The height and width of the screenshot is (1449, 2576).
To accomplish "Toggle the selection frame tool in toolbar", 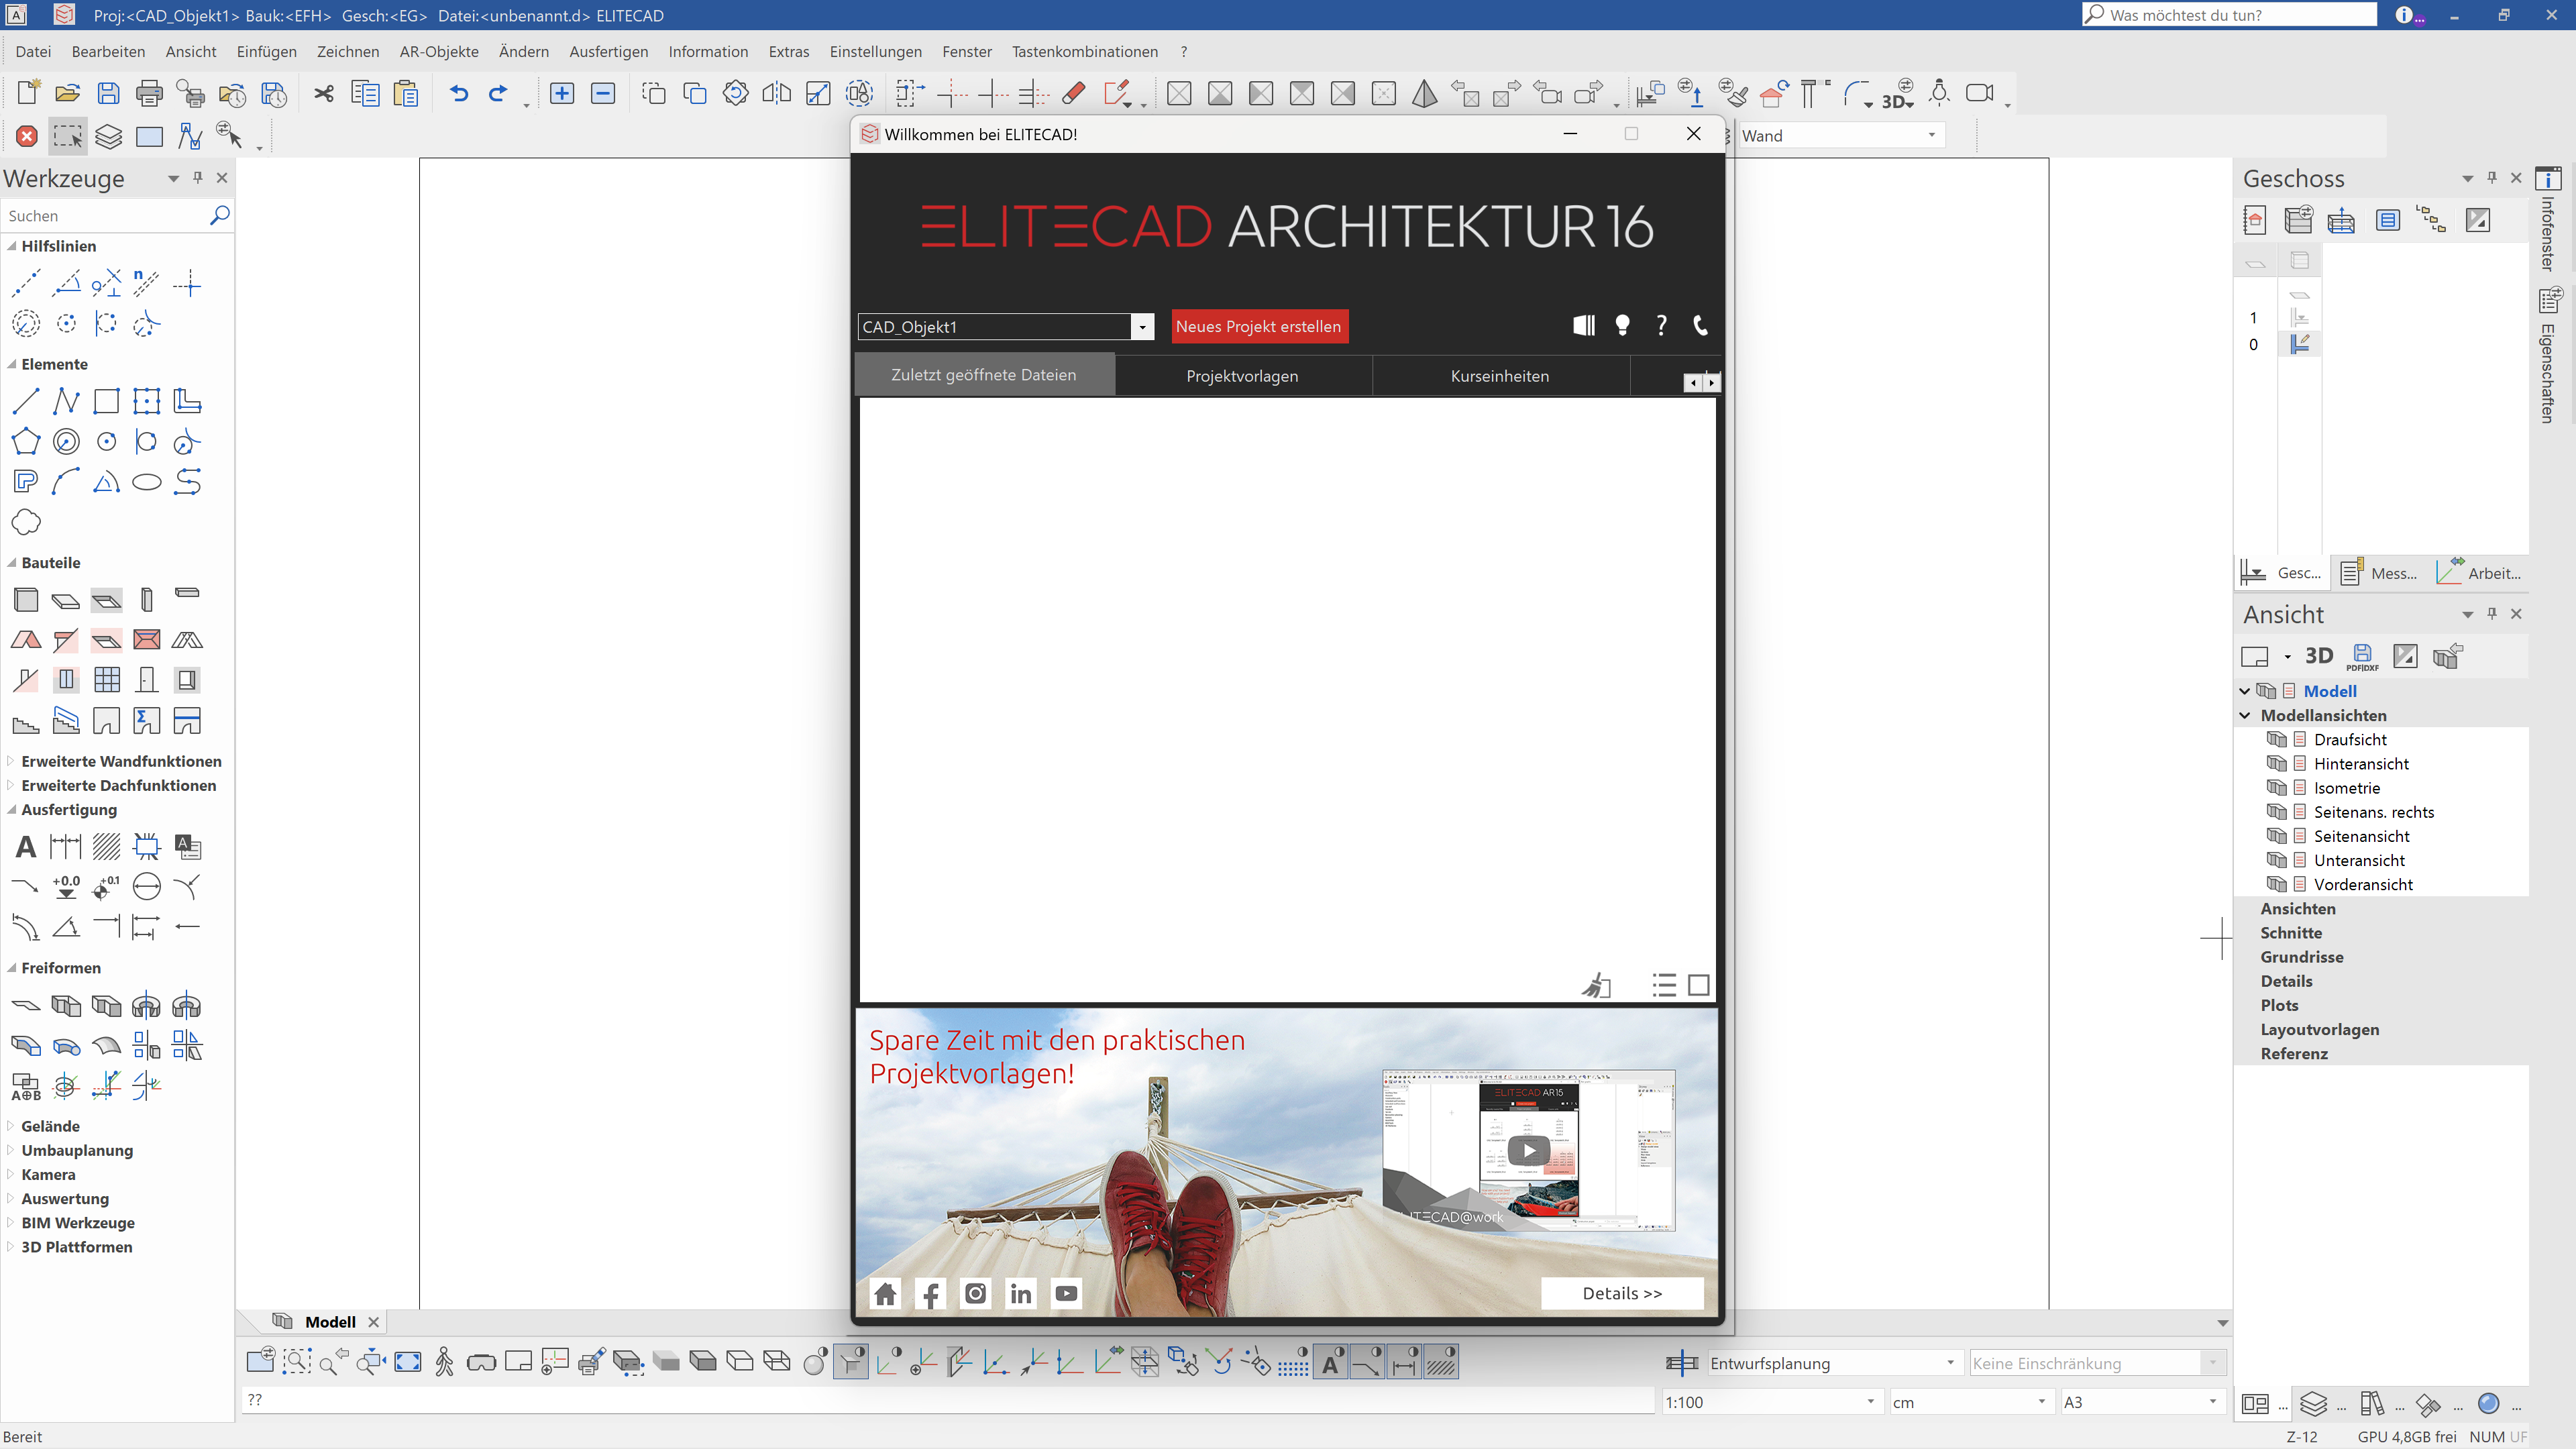I will (68, 136).
